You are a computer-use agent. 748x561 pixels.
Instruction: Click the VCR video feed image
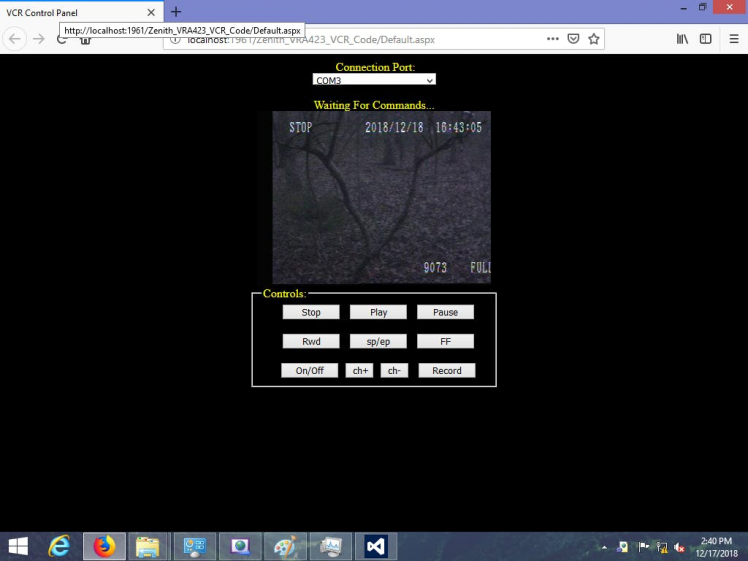[381, 197]
